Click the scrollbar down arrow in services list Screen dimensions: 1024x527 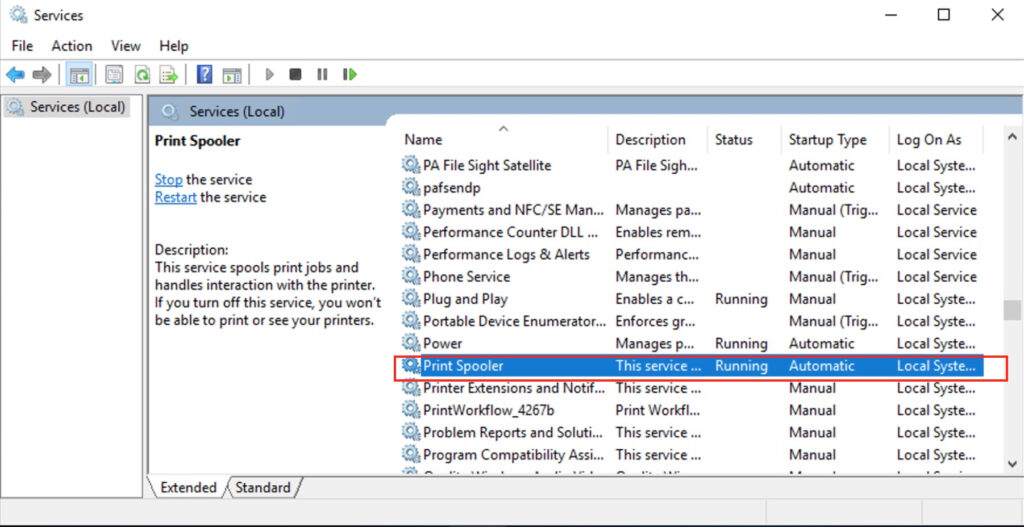[x=1012, y=465]
